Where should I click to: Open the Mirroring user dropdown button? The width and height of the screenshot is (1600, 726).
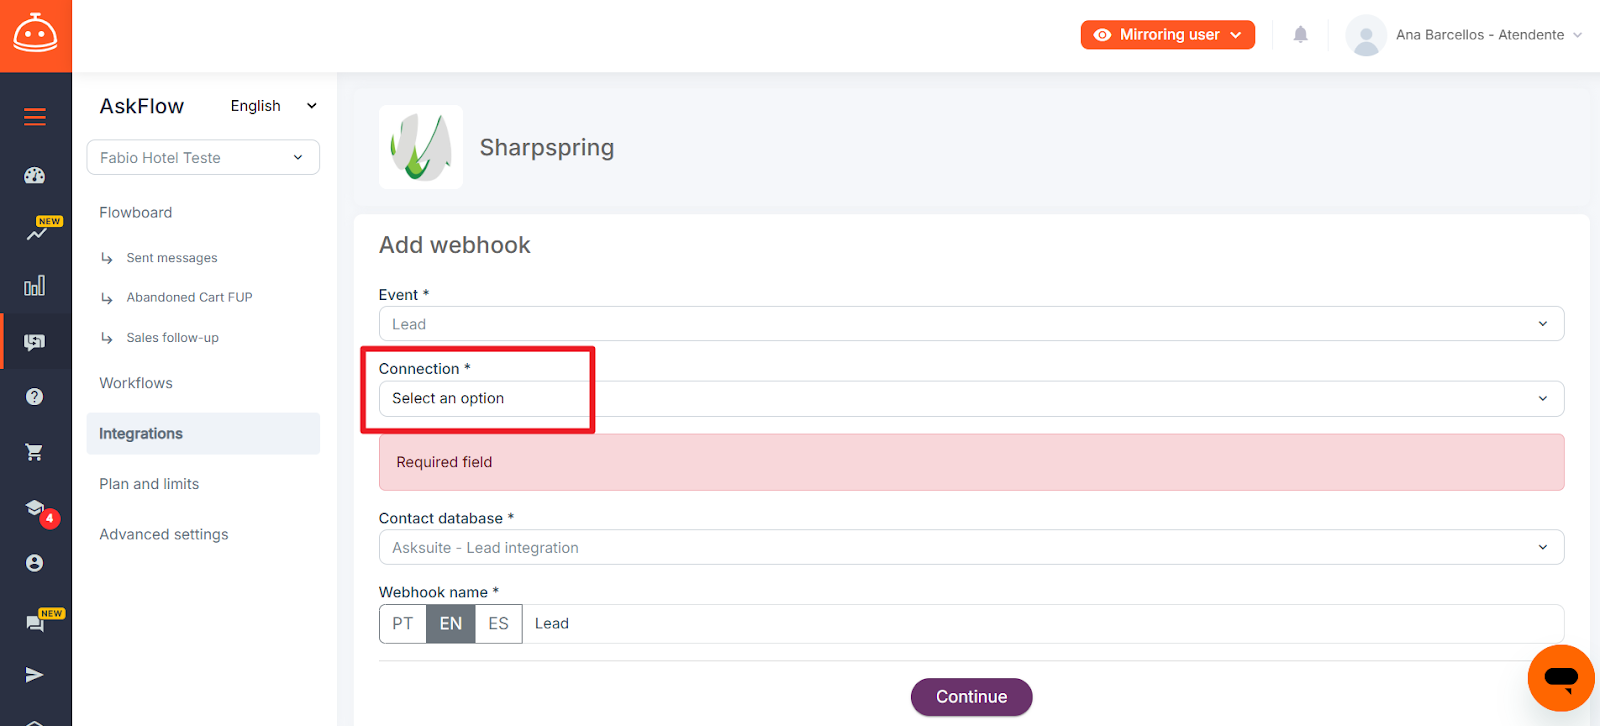pos(1168,35)
